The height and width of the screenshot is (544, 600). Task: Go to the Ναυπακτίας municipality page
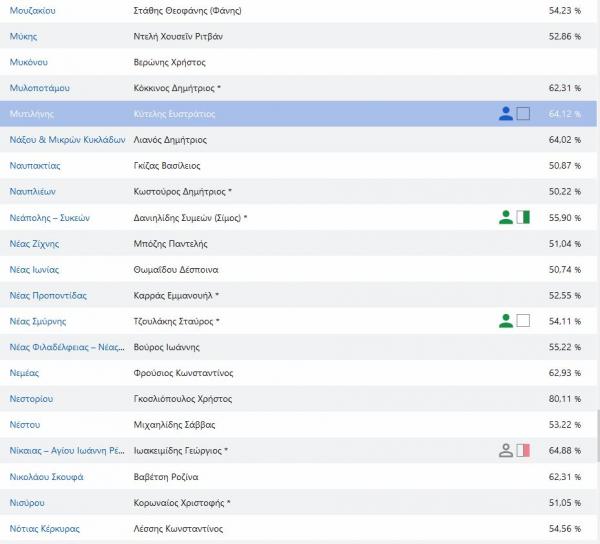(35, 165)
